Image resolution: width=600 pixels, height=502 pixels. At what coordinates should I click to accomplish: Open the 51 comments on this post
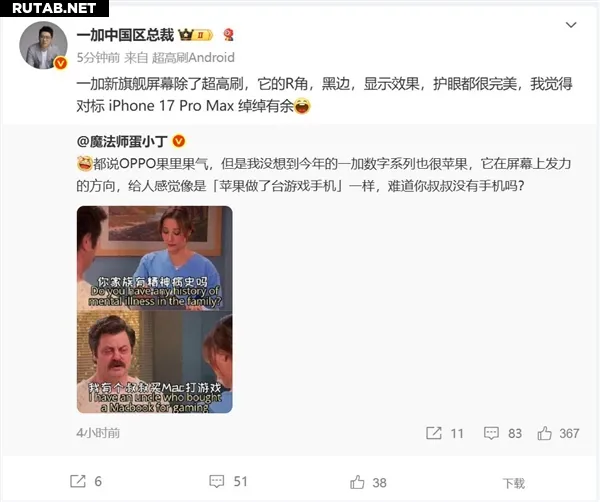(x=228, y=481)
